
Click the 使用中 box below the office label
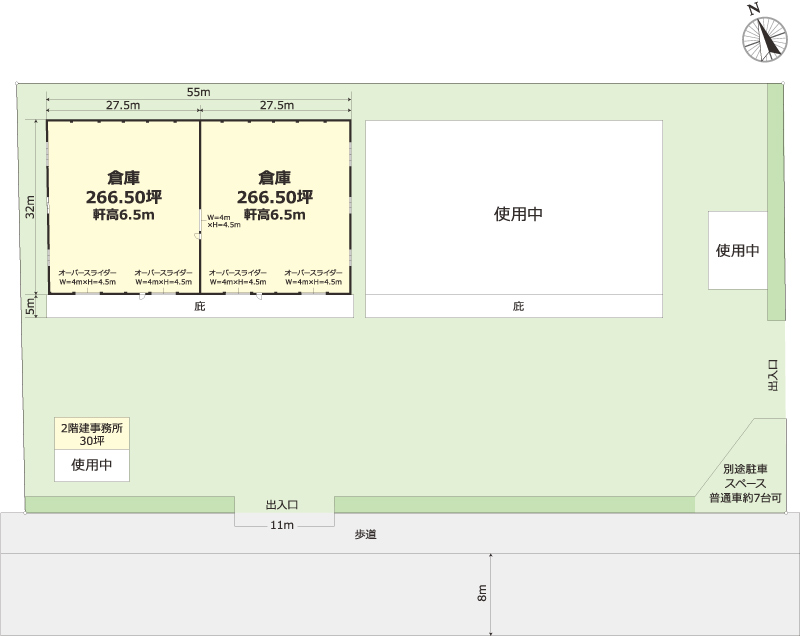[92, 465]
